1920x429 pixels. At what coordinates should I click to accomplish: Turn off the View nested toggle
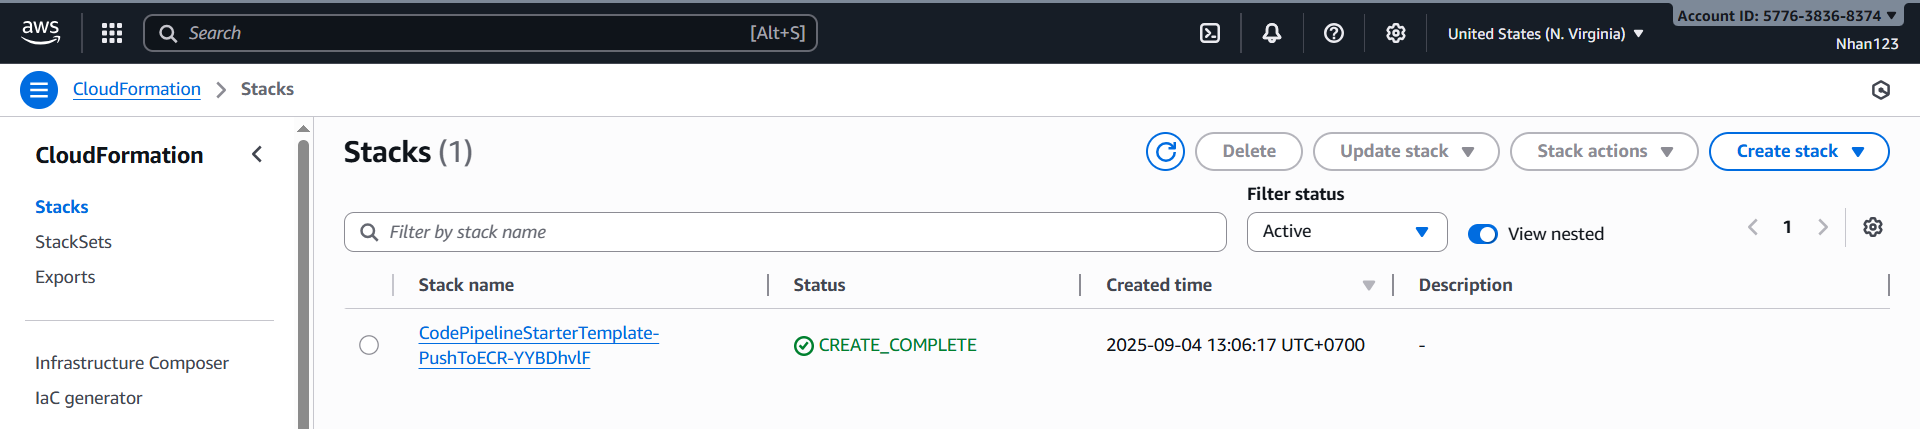(1482, 234)
